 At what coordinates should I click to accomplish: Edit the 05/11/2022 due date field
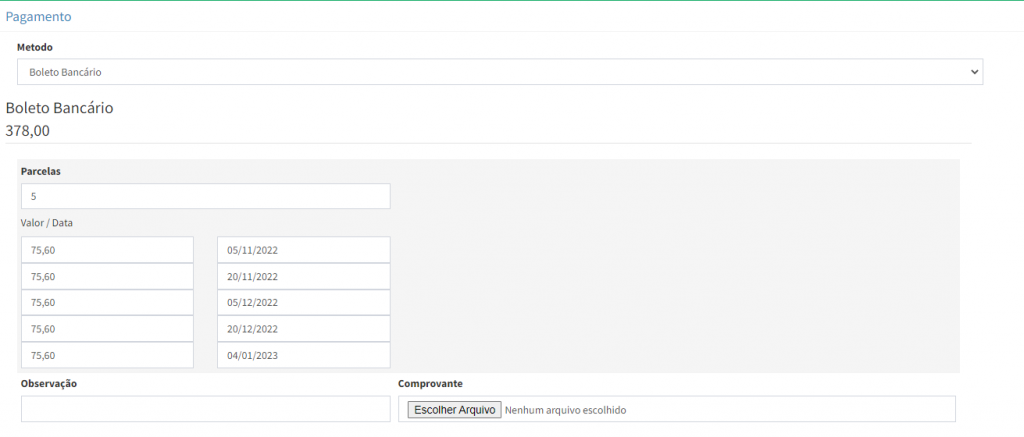tap(303, 250)
